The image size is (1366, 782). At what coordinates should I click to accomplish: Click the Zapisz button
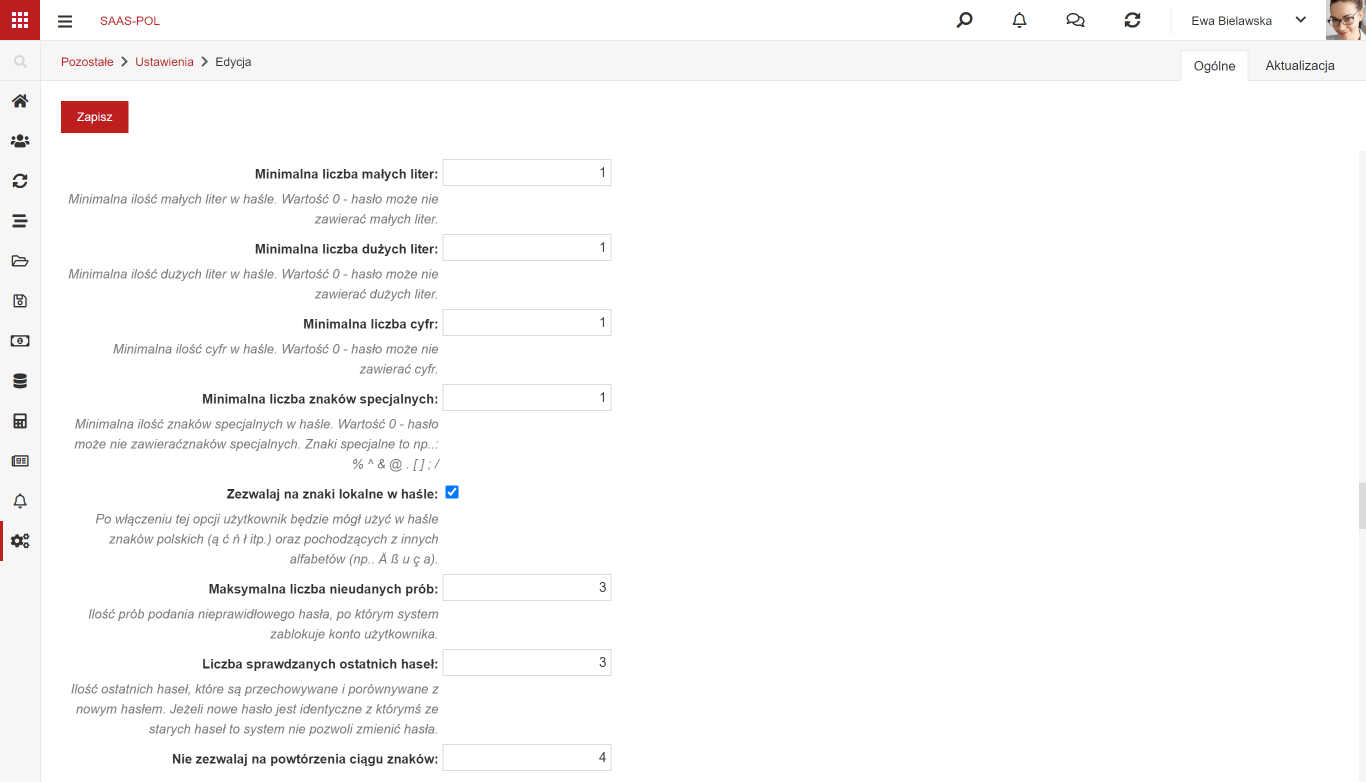[x=95, y=117]
